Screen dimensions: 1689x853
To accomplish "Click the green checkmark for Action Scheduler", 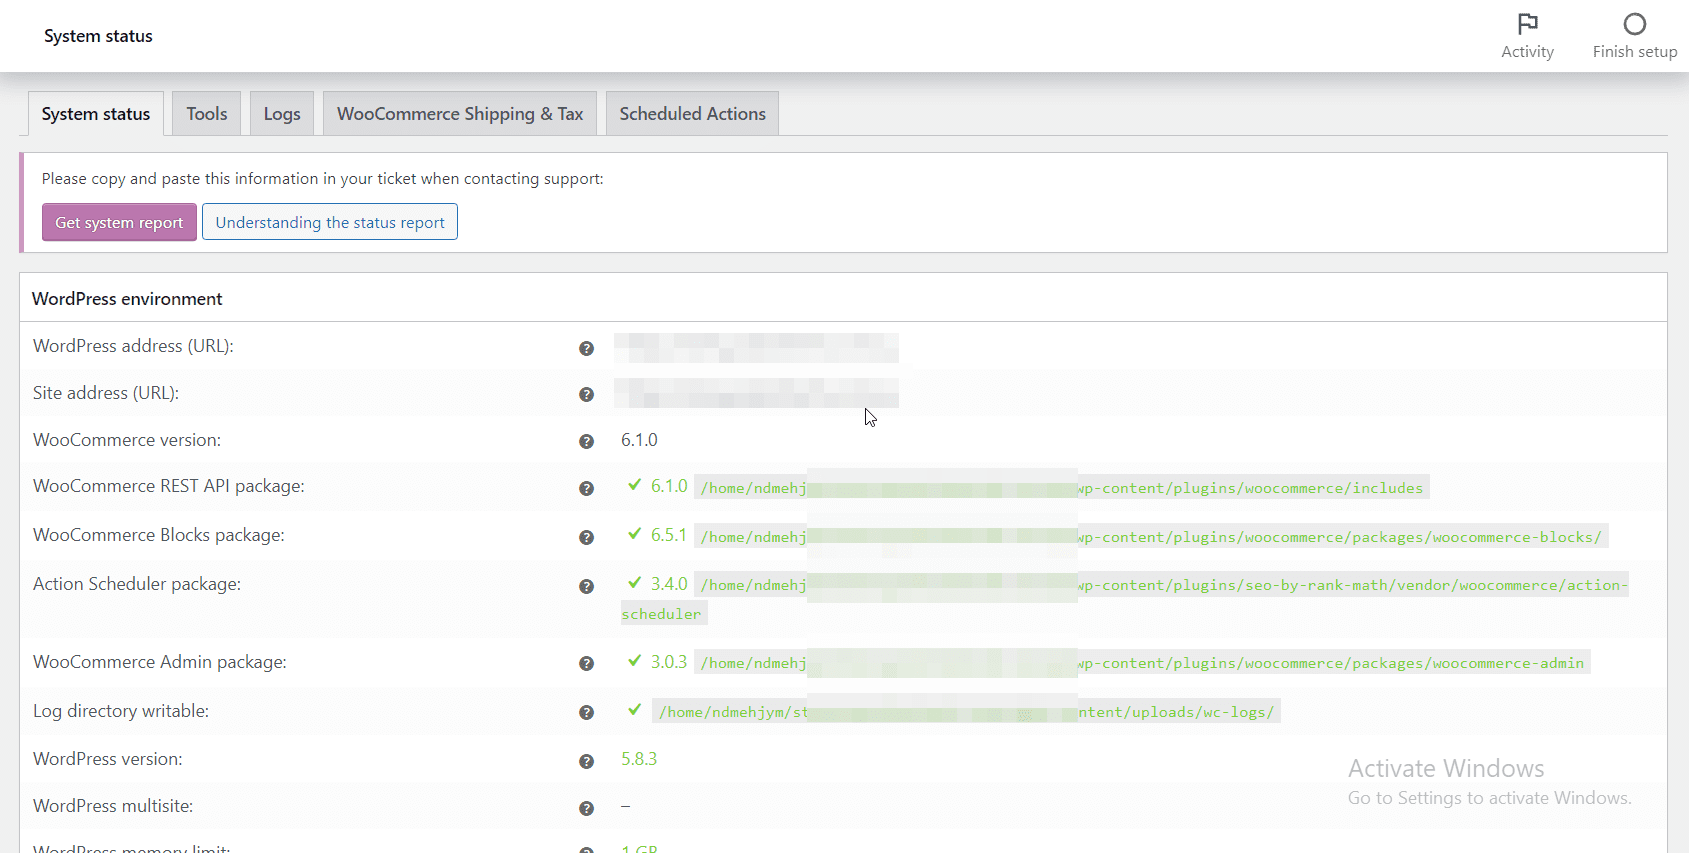I will tap(634, 582).
